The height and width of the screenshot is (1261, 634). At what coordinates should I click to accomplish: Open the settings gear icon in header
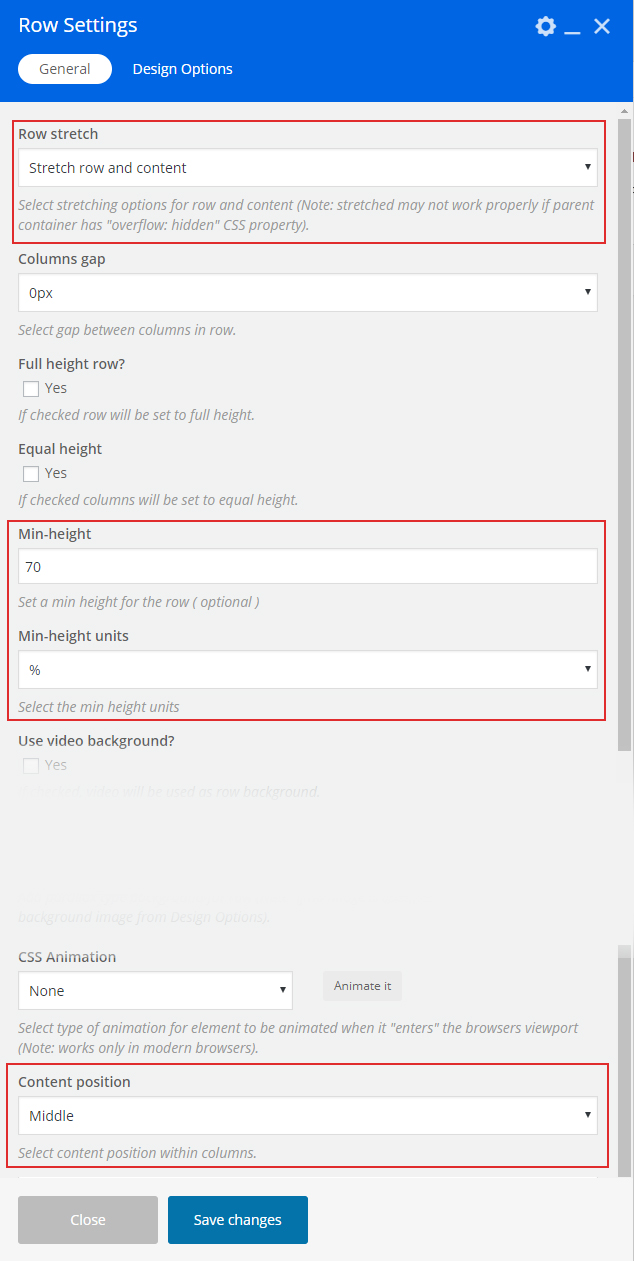click(x=545, y=26)
